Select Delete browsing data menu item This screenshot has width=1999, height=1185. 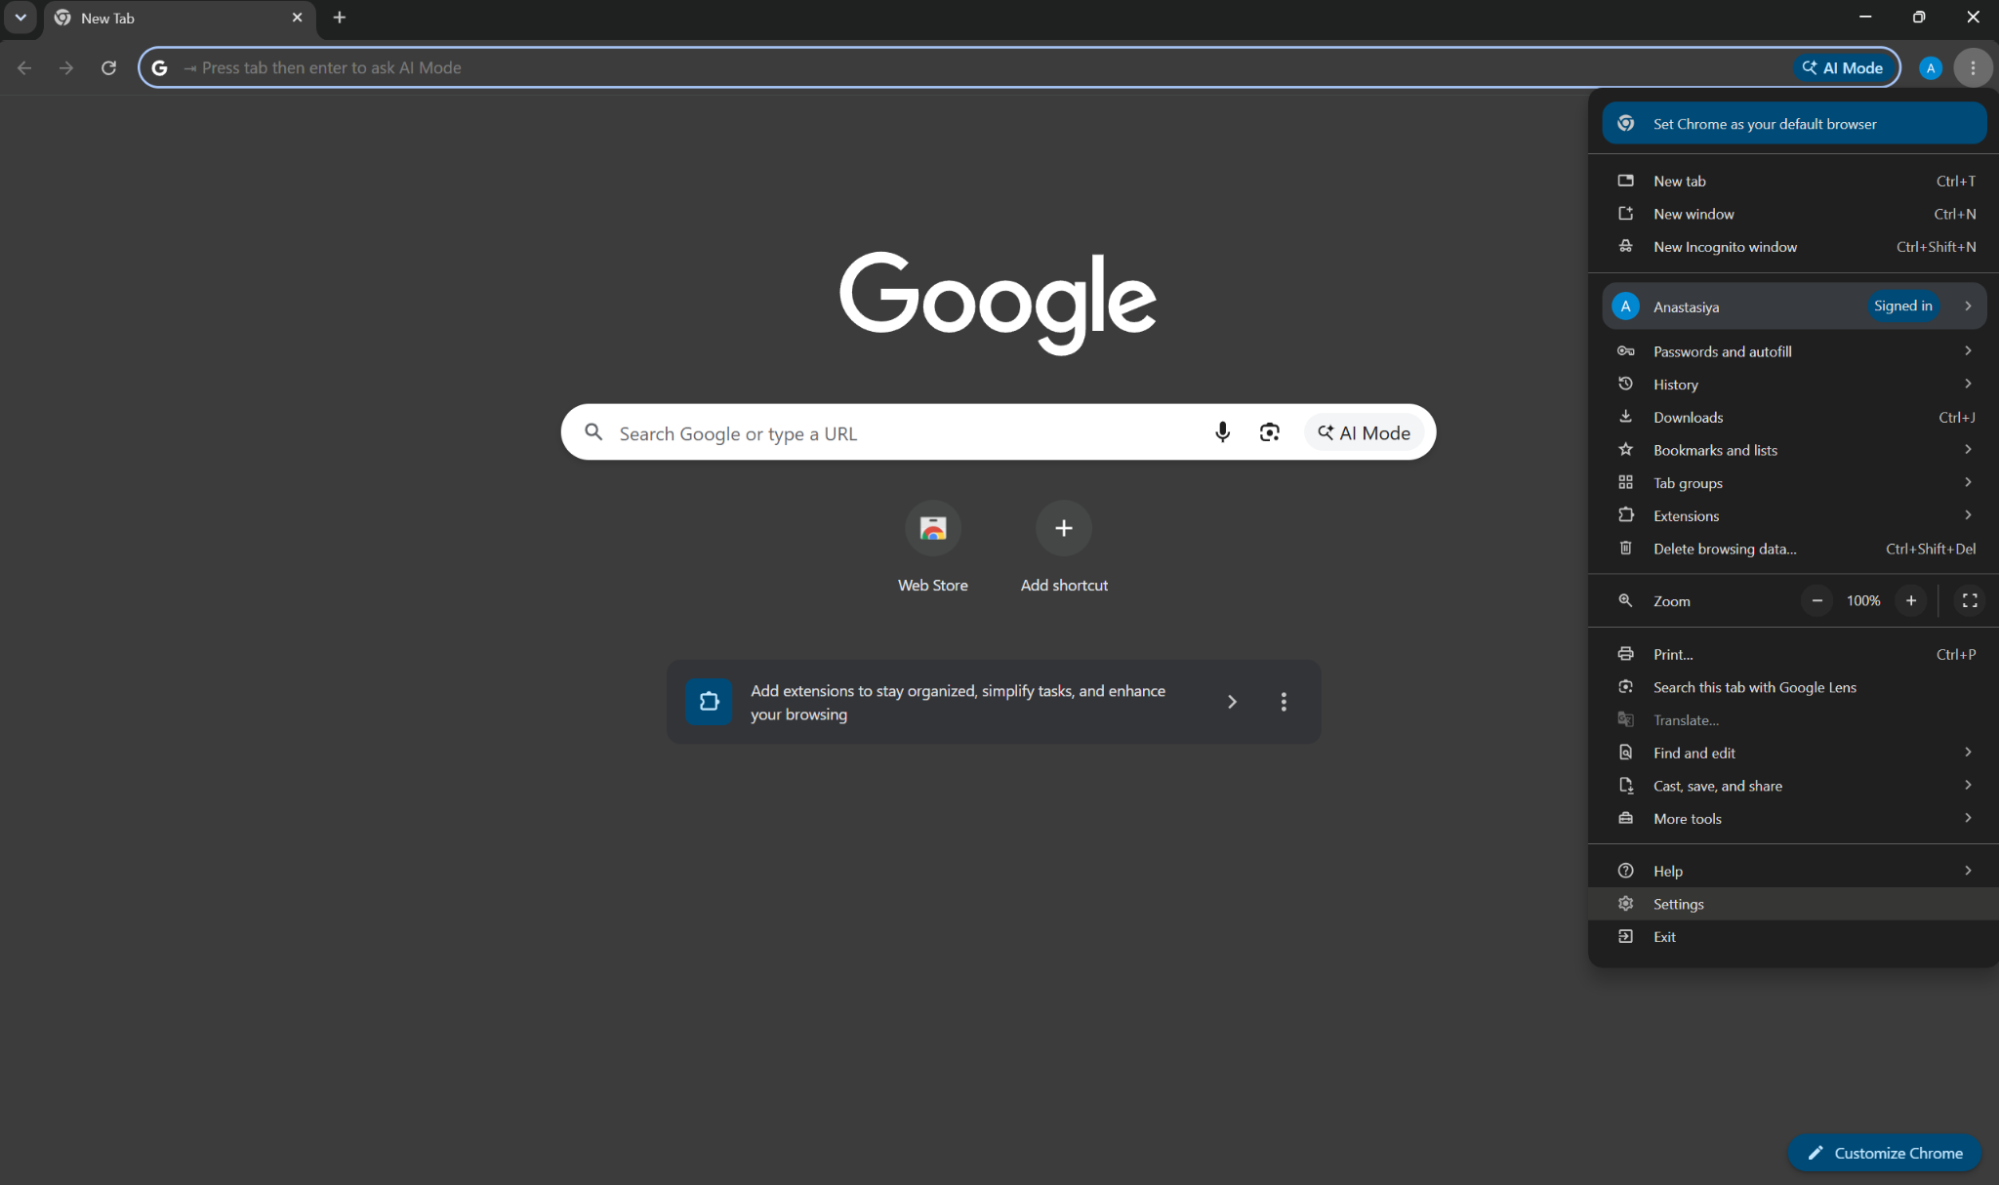(x=1794, y=549)
